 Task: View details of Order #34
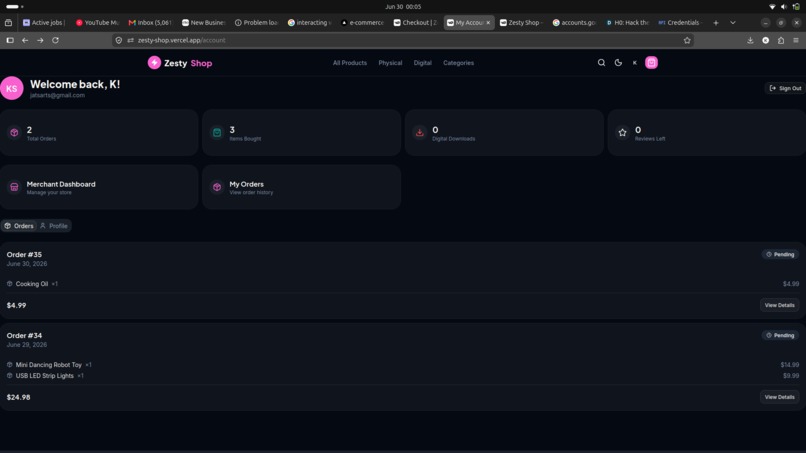[x=779, y=397]
